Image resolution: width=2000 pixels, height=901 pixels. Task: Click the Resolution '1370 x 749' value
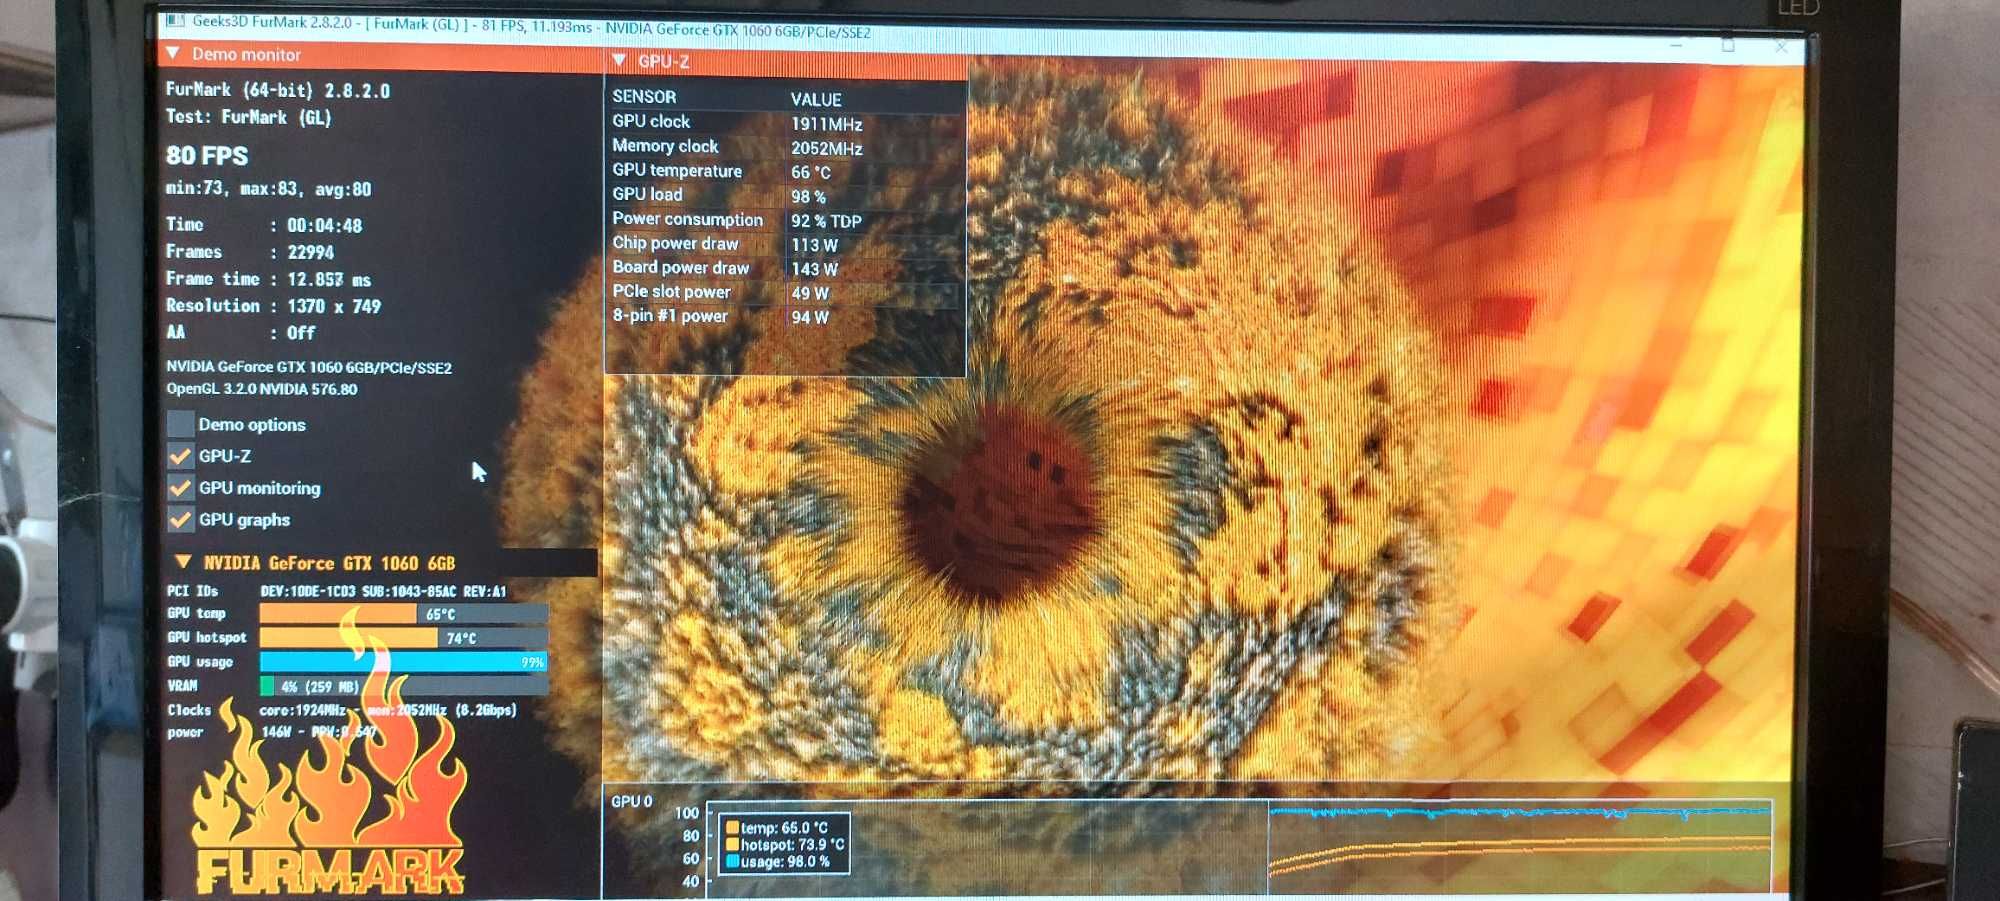334,307
